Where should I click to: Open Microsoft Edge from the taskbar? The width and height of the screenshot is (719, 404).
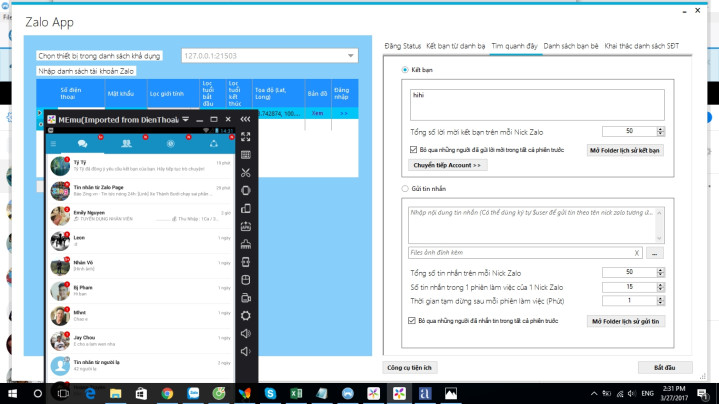(x=90, y=393)
